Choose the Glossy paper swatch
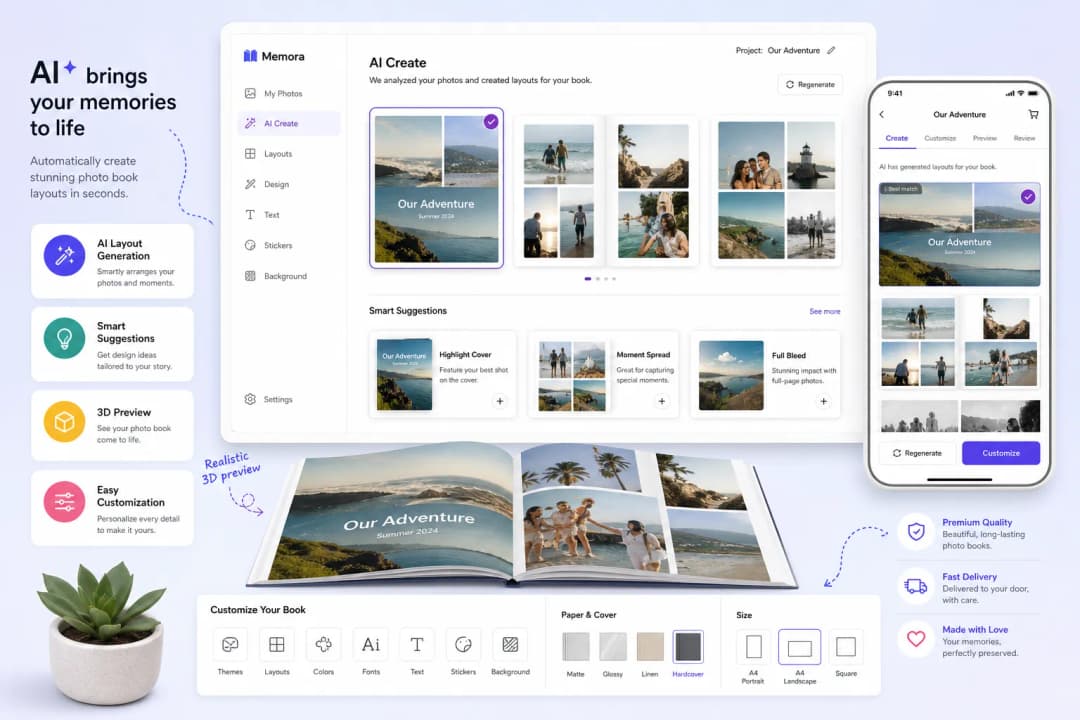The width and height of the screenshot is (1080, 720). coord(612,647)
